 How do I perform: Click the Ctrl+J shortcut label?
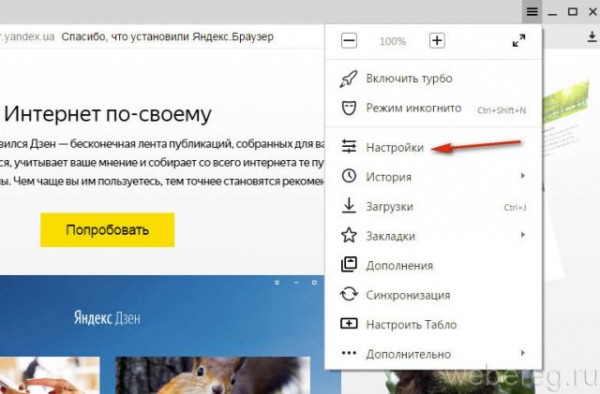point(515,207)
